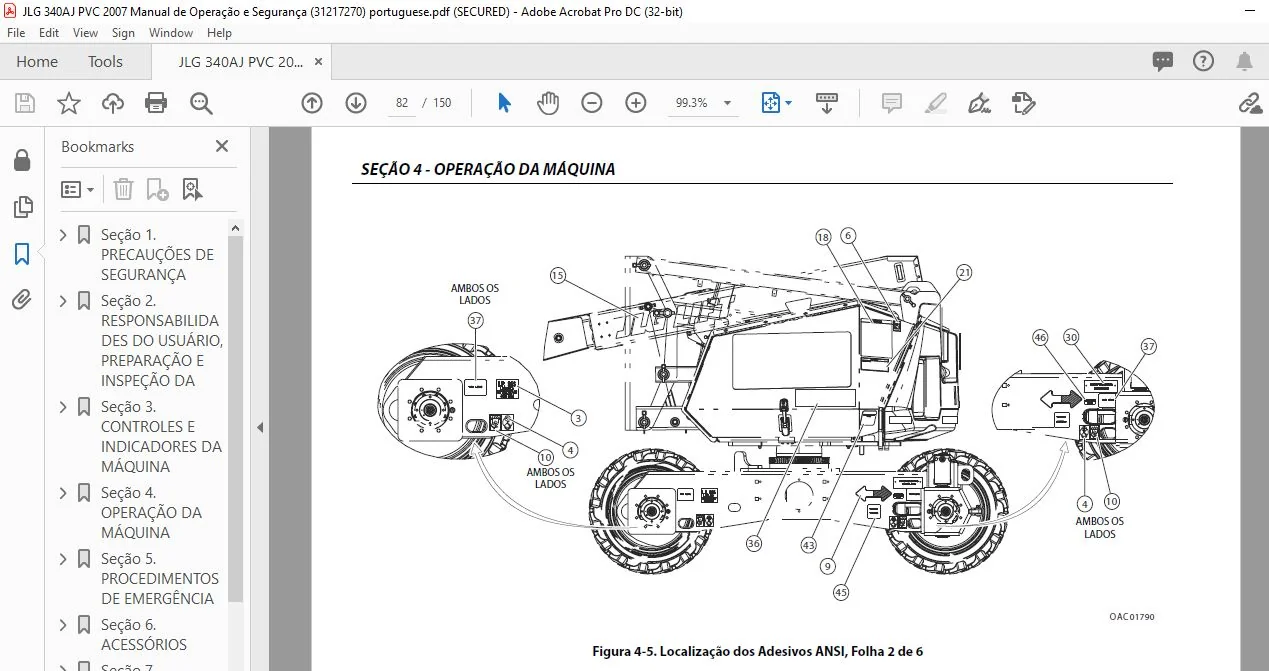1269x671 pixels.
Task: Collapse the navigation pane with the side arrow
Action: (259, 427)
